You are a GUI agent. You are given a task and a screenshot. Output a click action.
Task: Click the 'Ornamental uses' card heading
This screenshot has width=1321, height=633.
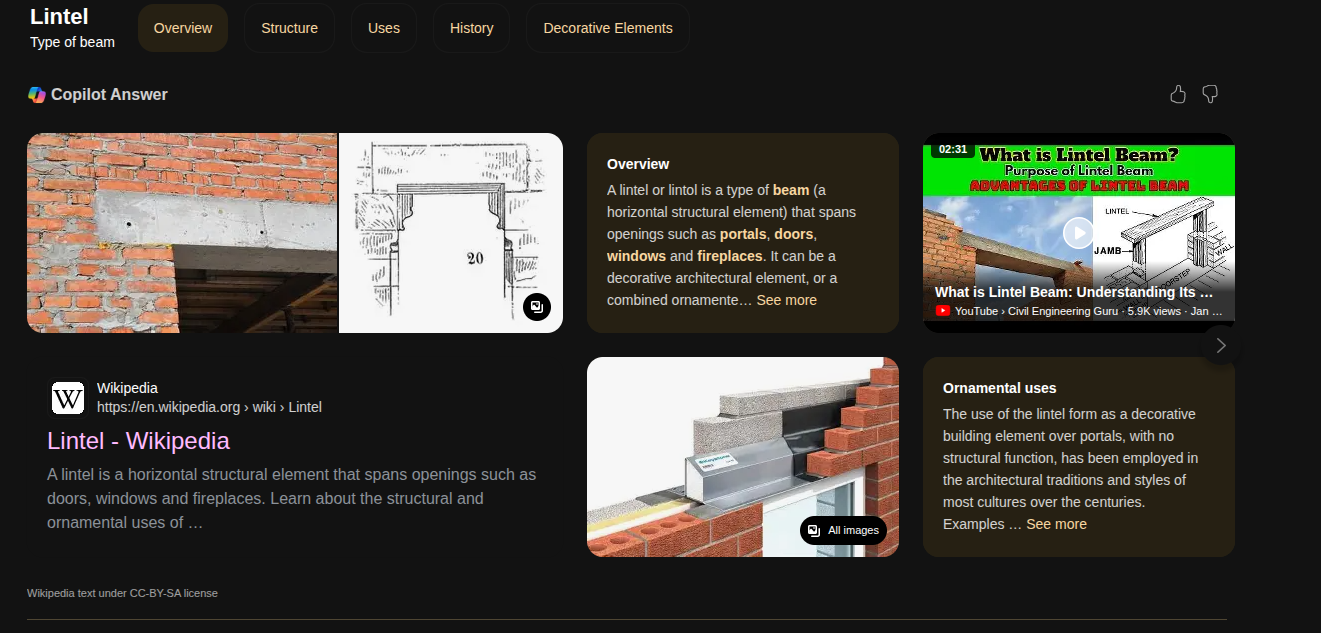tap(1000, 388)
